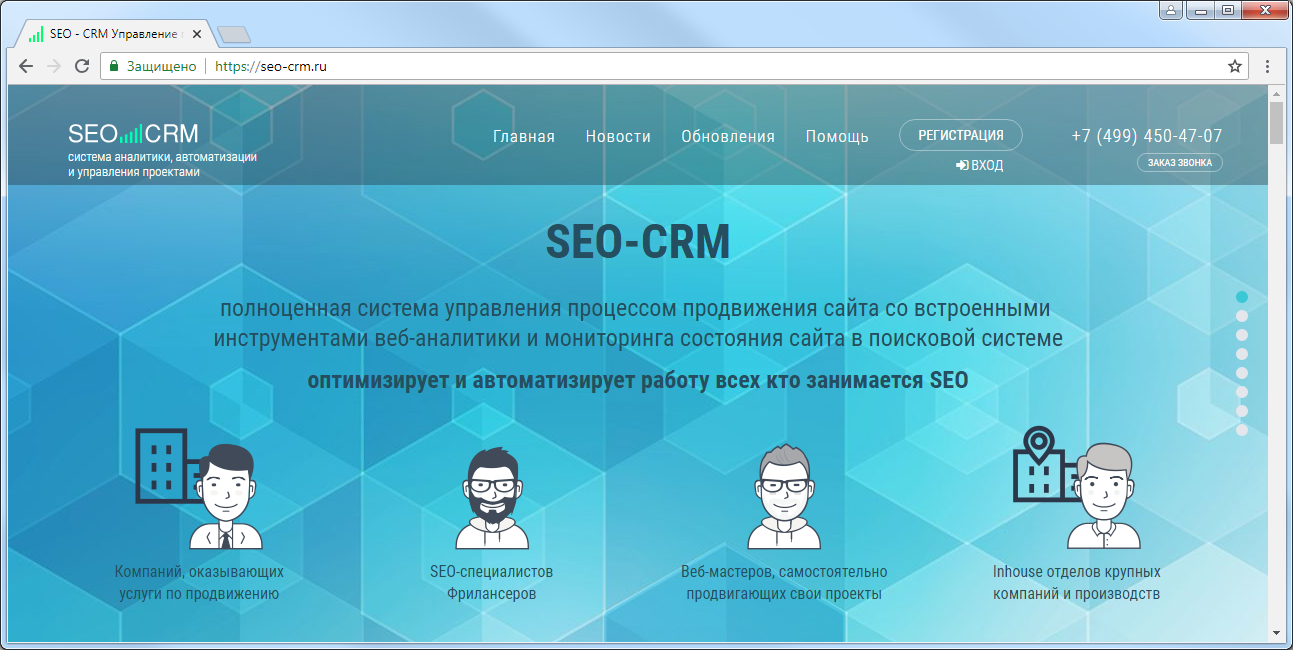Image resolution: width=1293 pixels, height=650 pixels.
Task: Click the Chrome user profile icon
Action: pos(1170,10)
